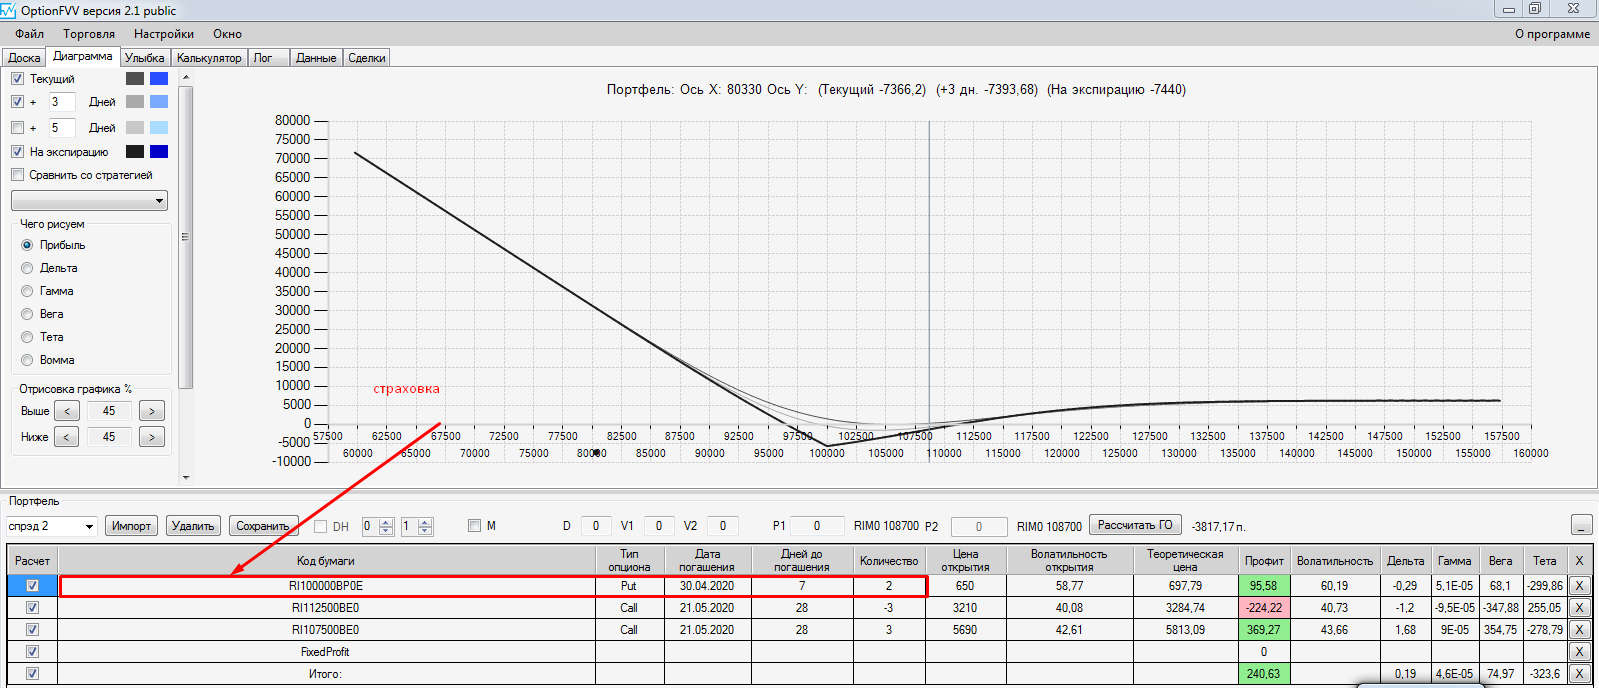Toggle the Текущий curve checkbox
1599x688 pixels.
(x=17, y=79)
